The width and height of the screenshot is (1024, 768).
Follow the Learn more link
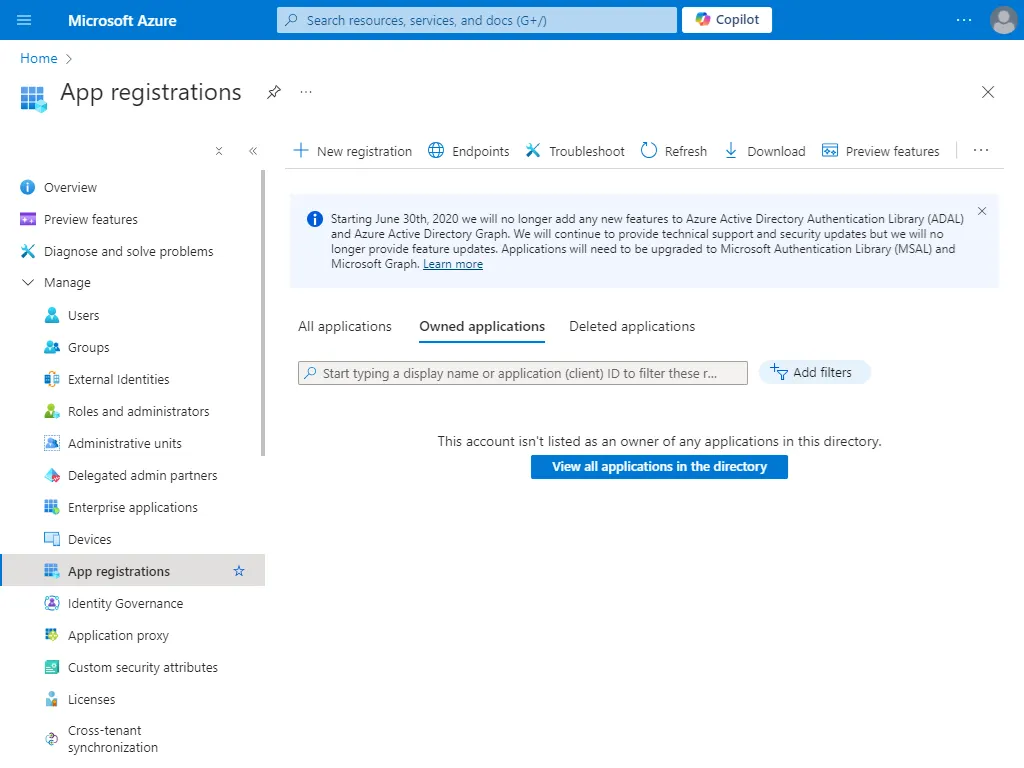(453, 264)
